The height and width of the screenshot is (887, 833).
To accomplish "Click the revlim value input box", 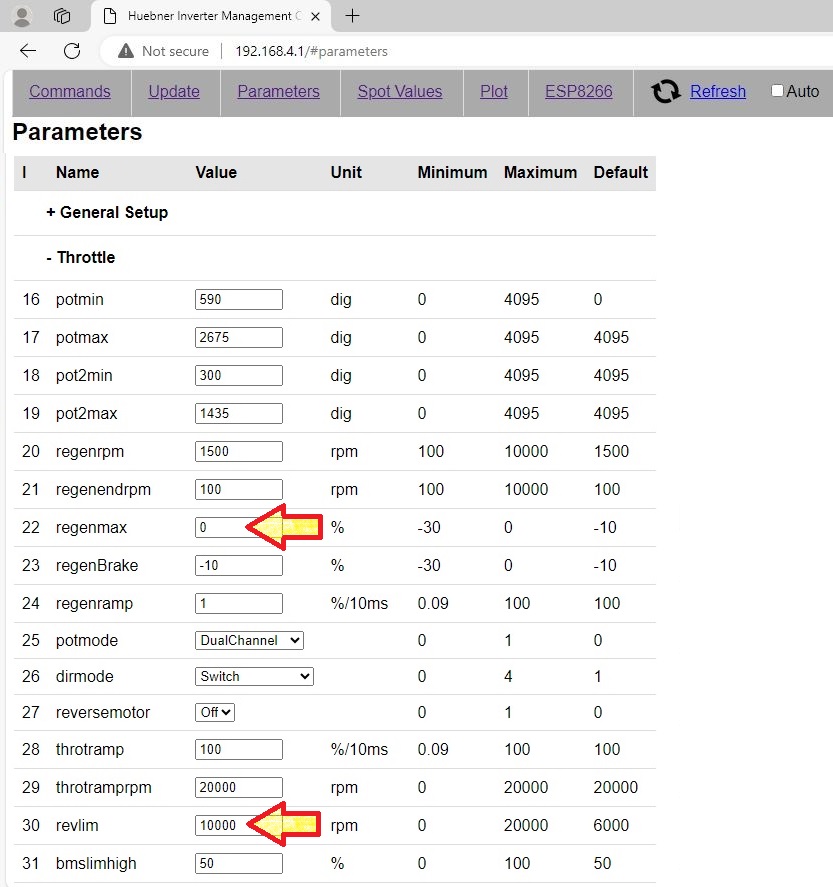I will coord(220,825).
